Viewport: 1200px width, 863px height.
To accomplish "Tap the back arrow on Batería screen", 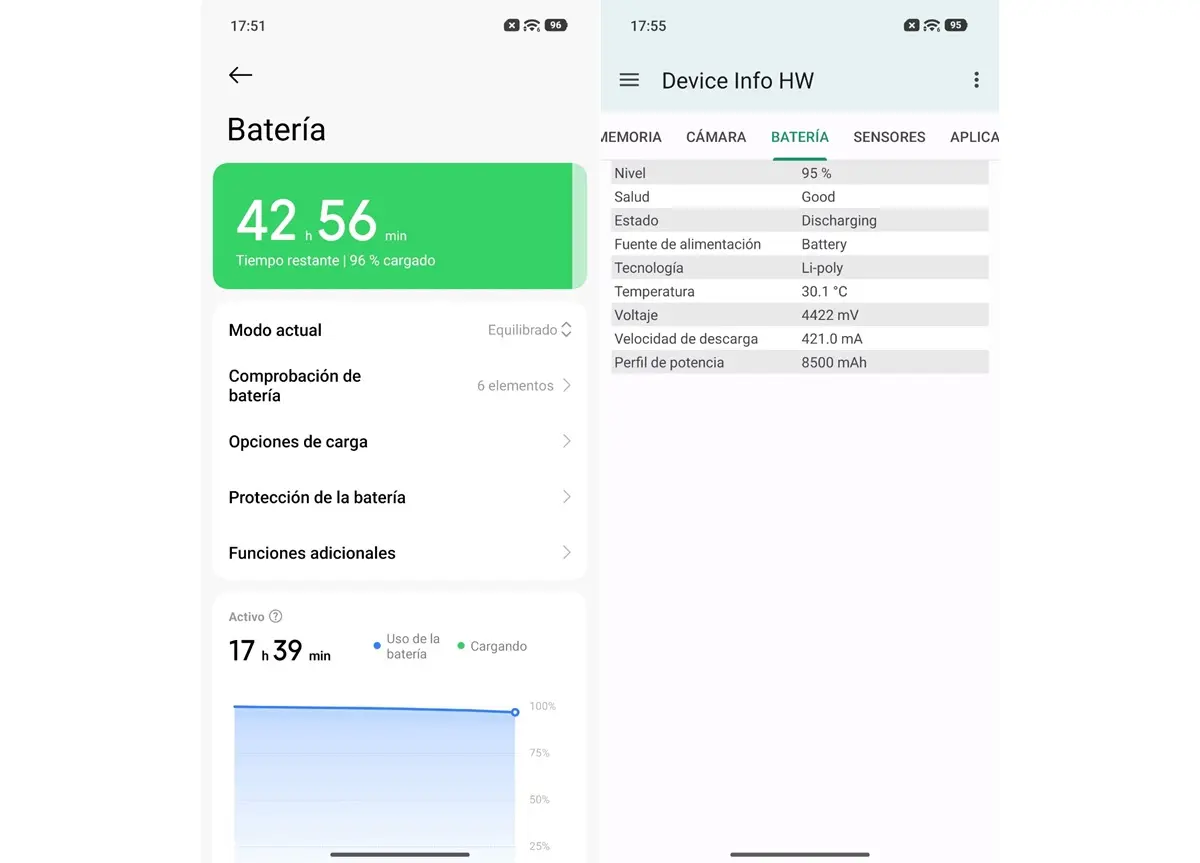I will (x=240, y=75).
